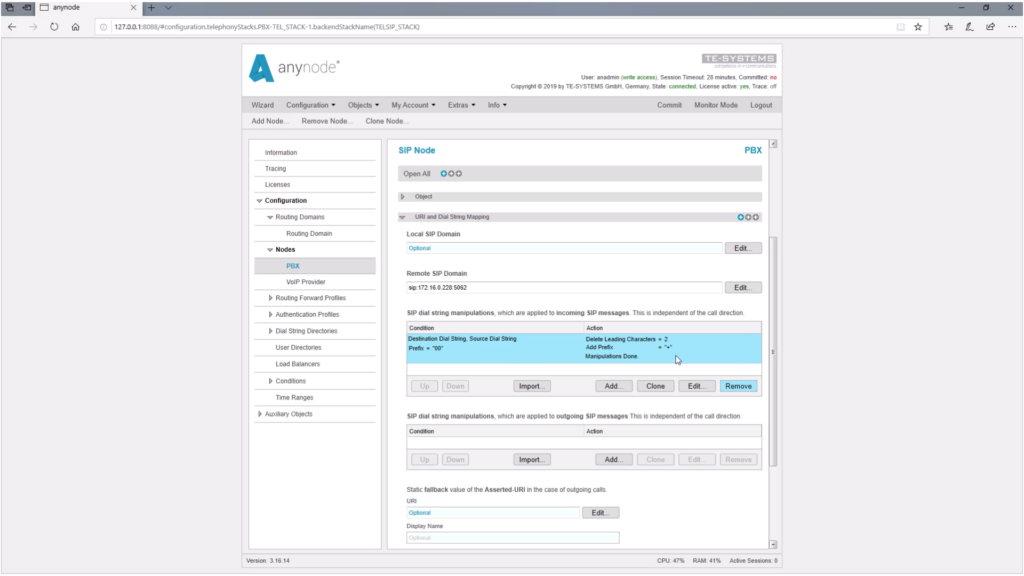Switch to Monitor Mode
1024x576 pixels.
coord(716,105)
